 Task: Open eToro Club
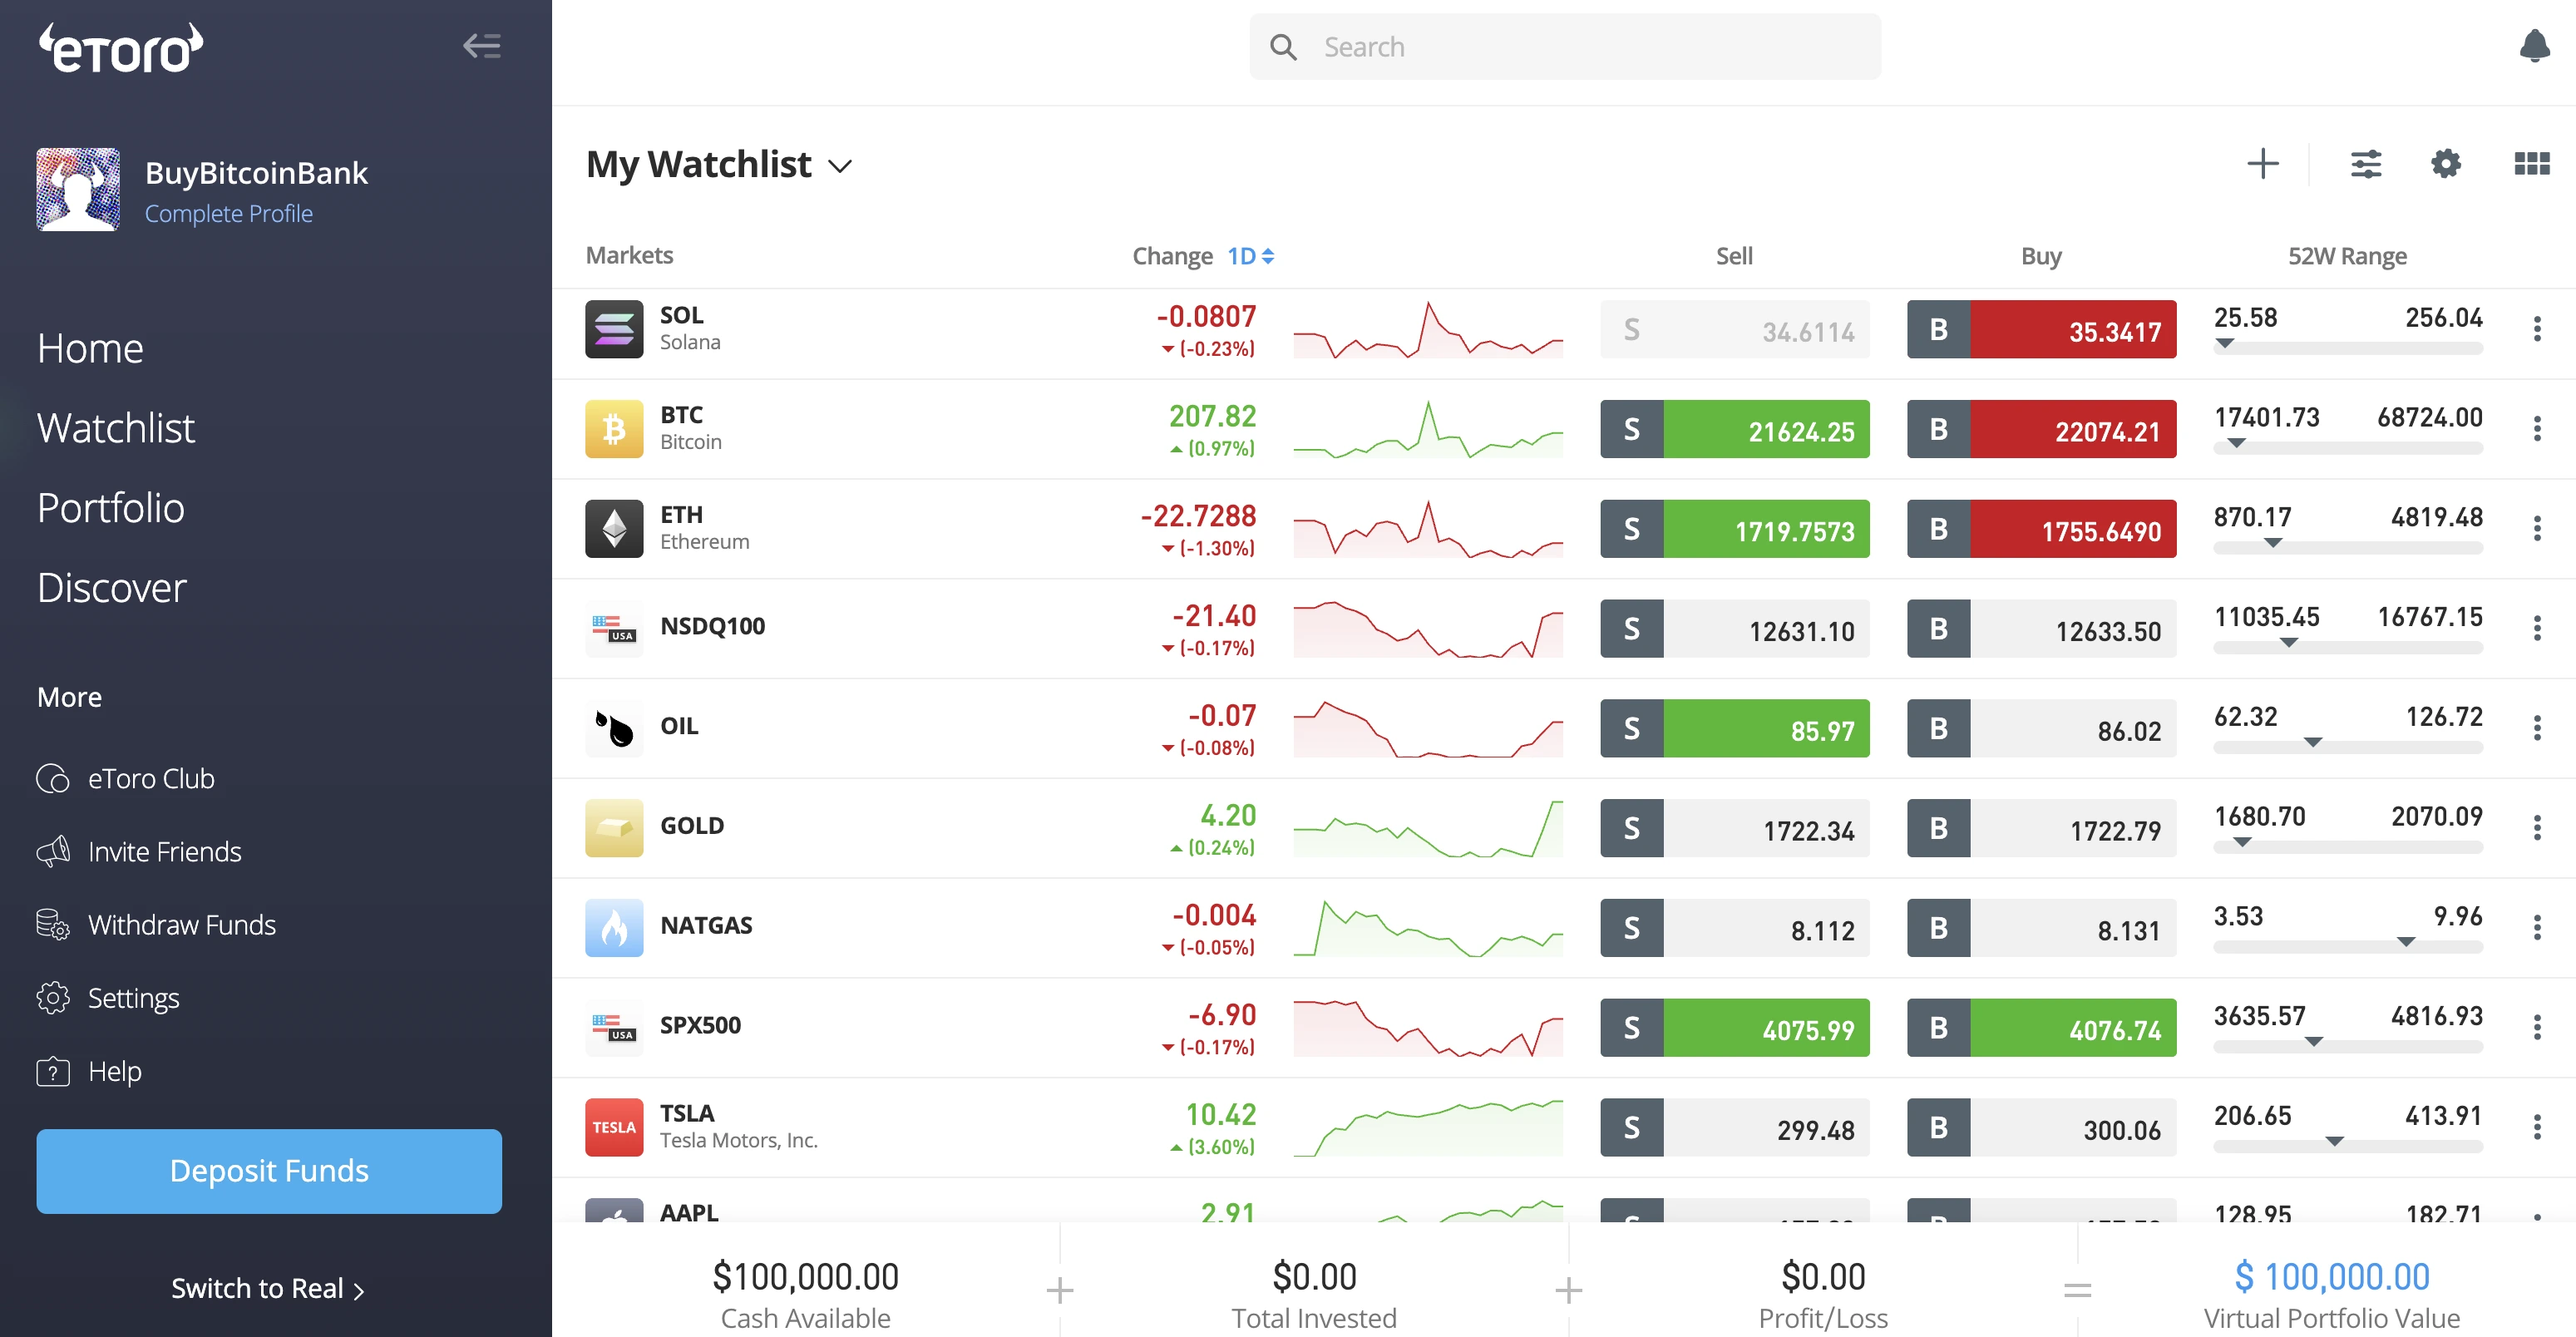tap(126, 778)
